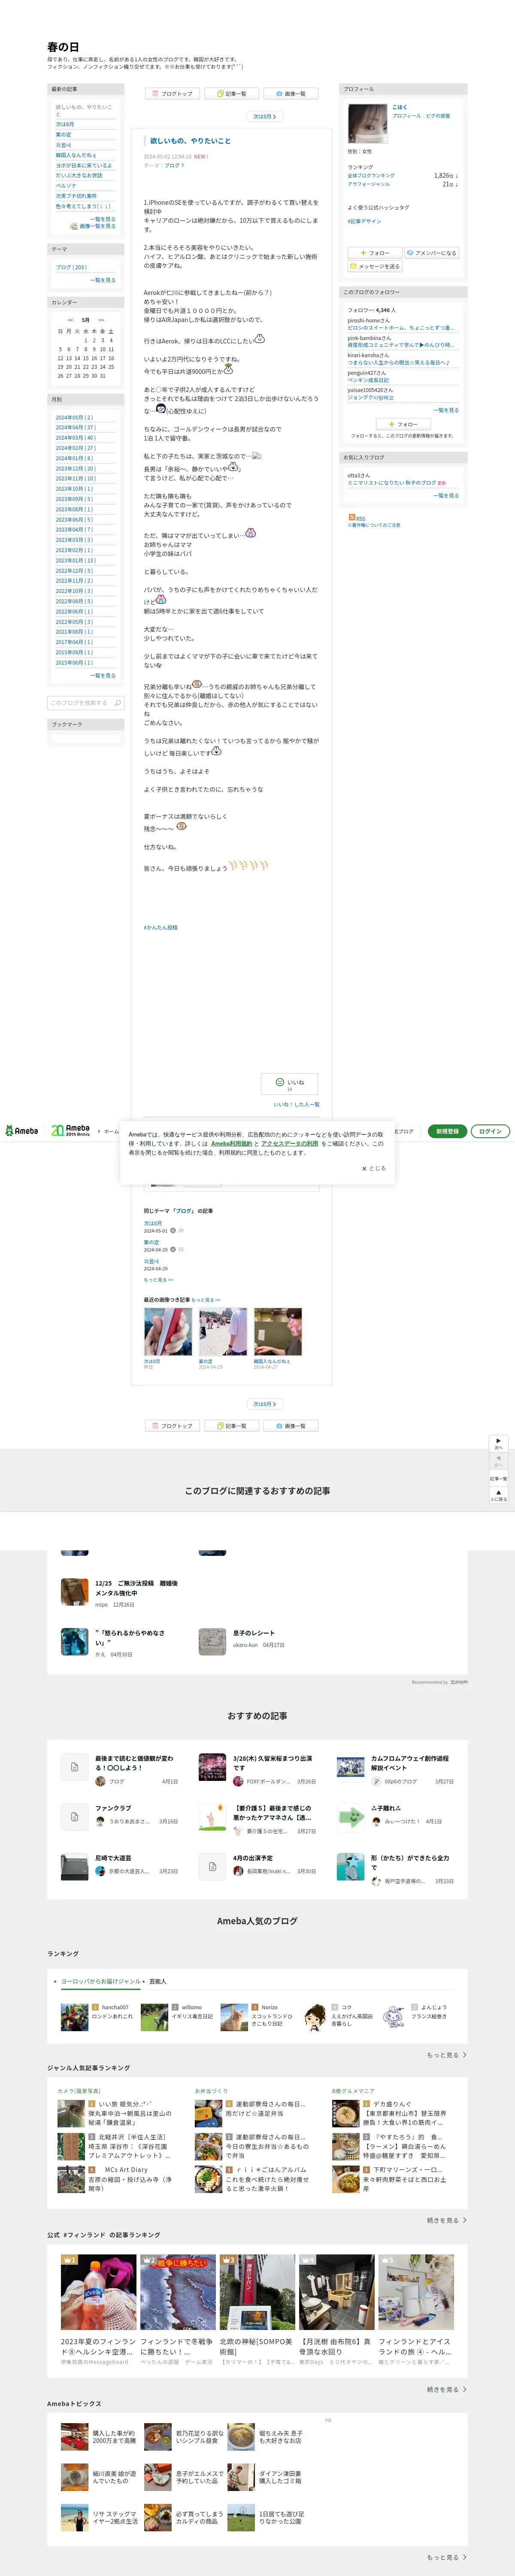Open 全体ブログランキング link in profile
The width and height of the screenshot is (515, 2576).
[371, 176]
